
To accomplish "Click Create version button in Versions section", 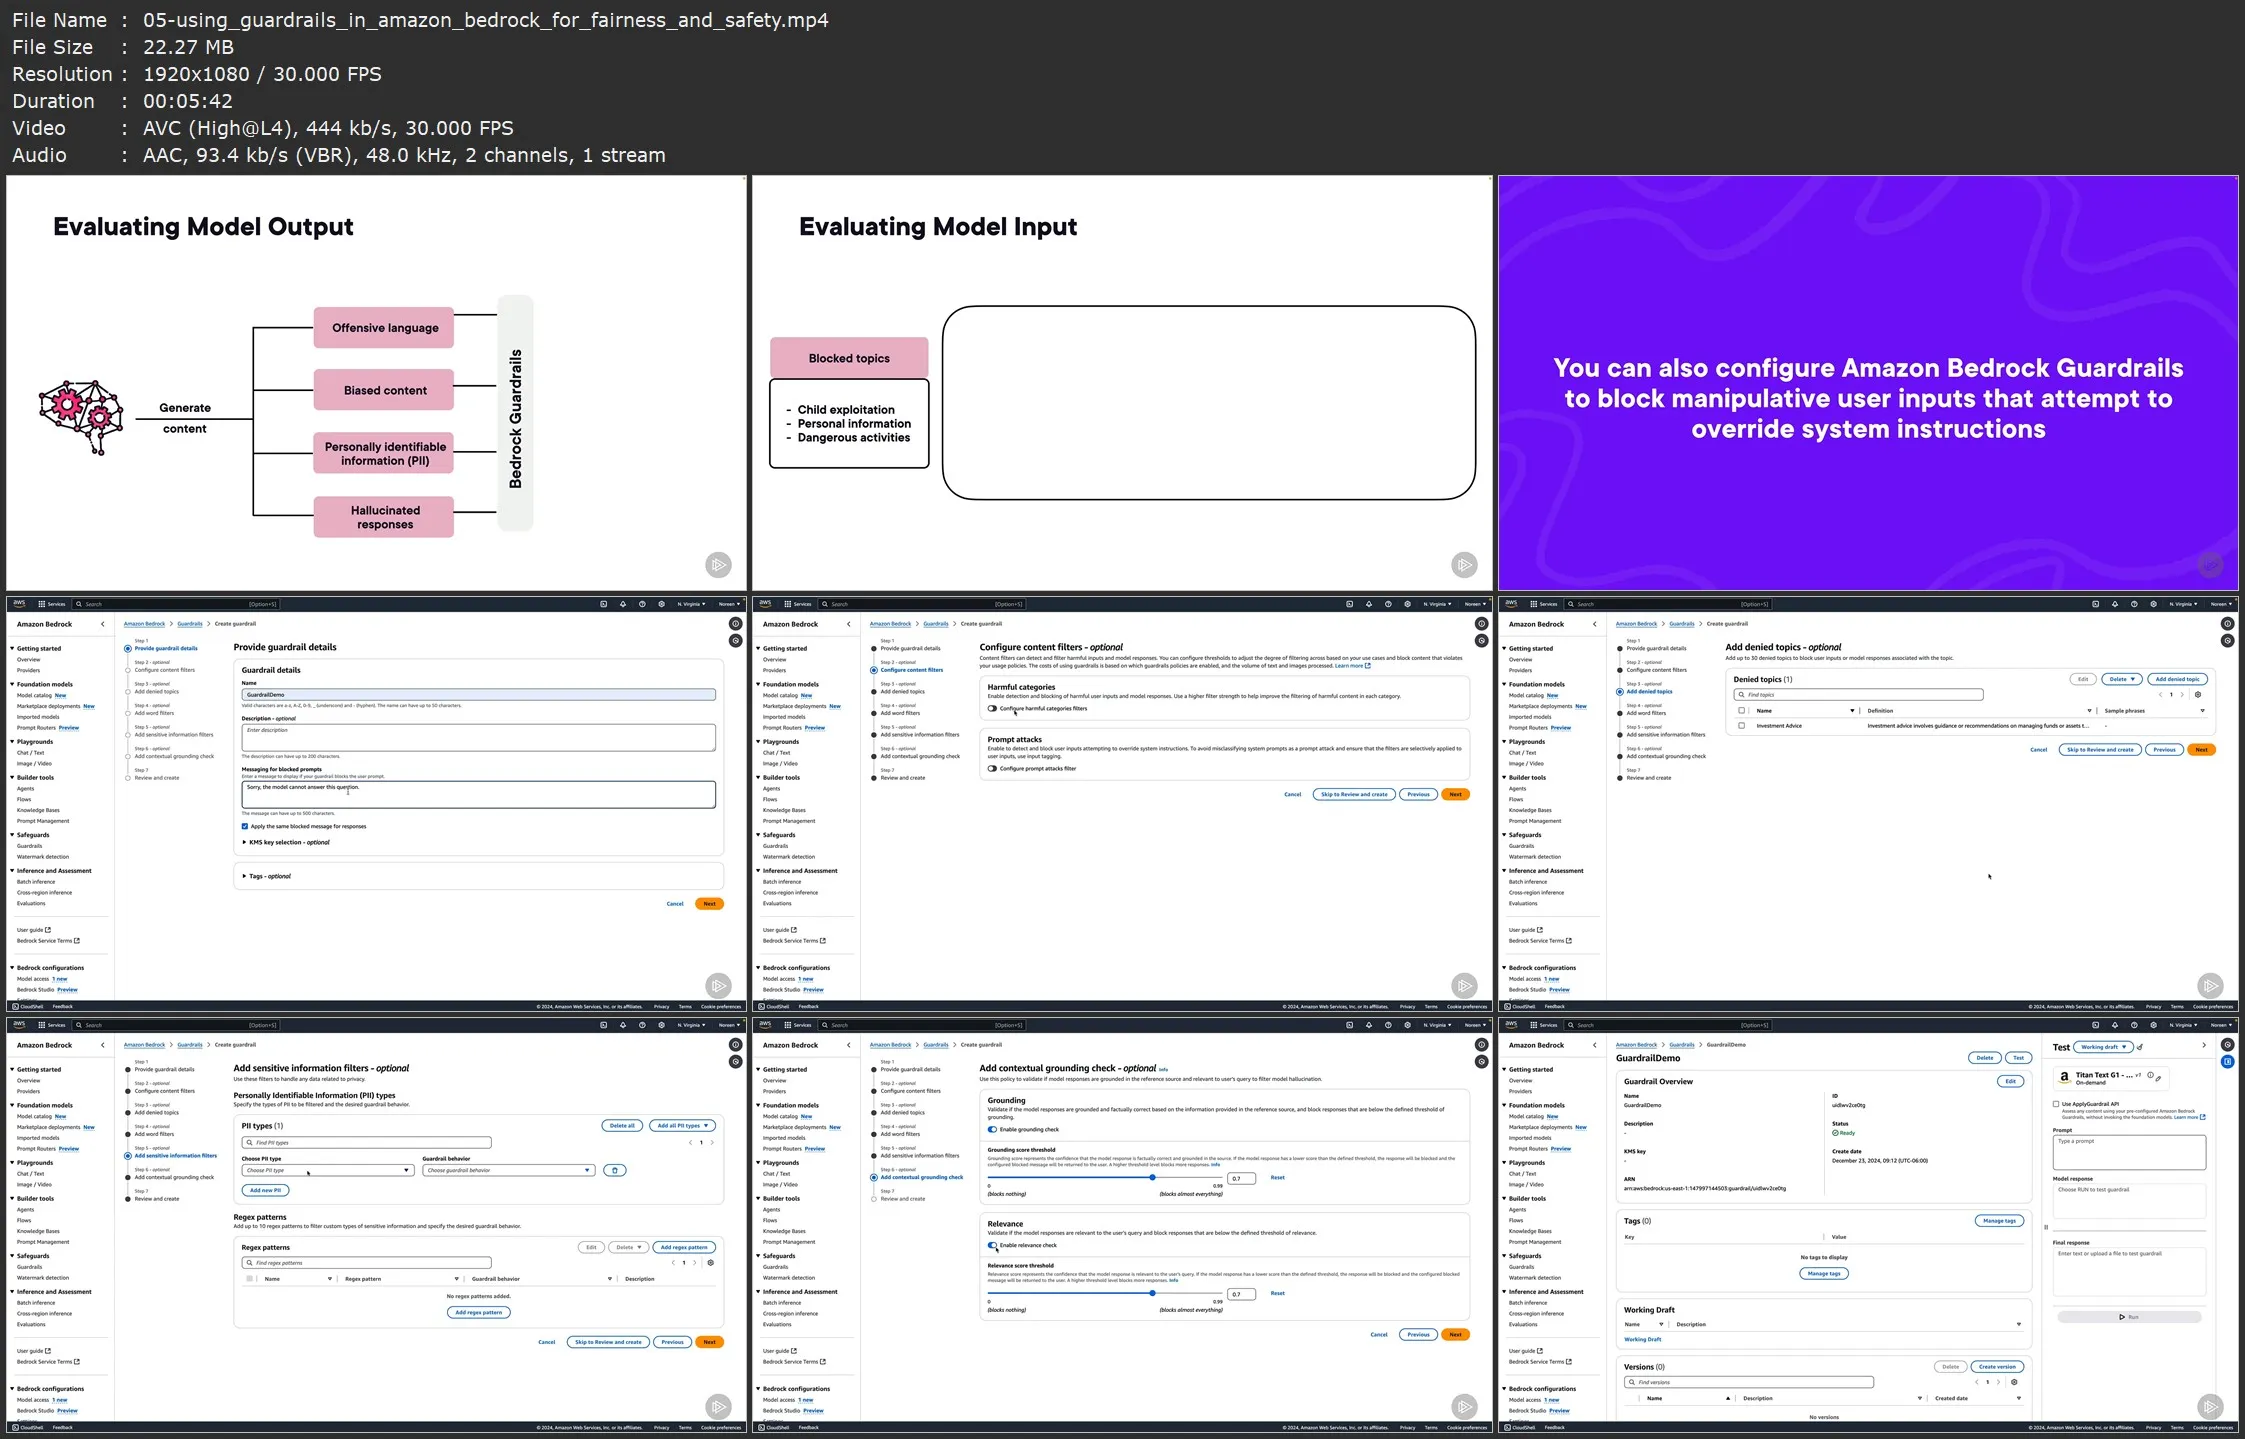I will pyautogui.click(x=1997, y=1366).
